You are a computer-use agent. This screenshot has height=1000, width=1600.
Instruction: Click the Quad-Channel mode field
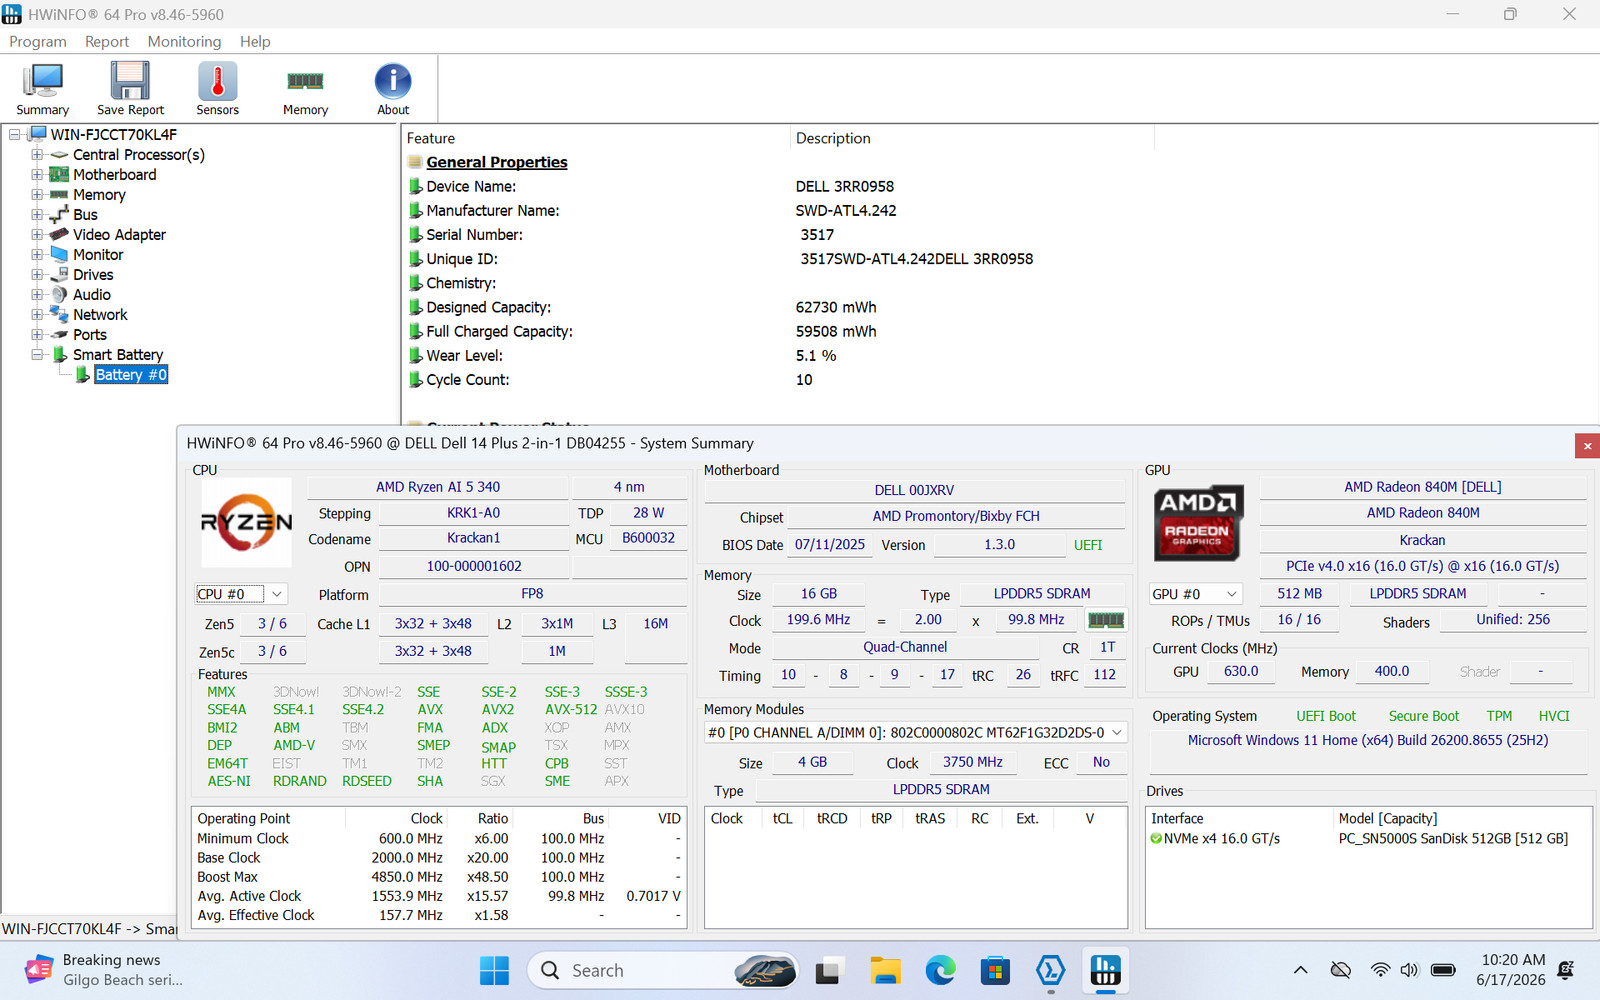[905, 648]
